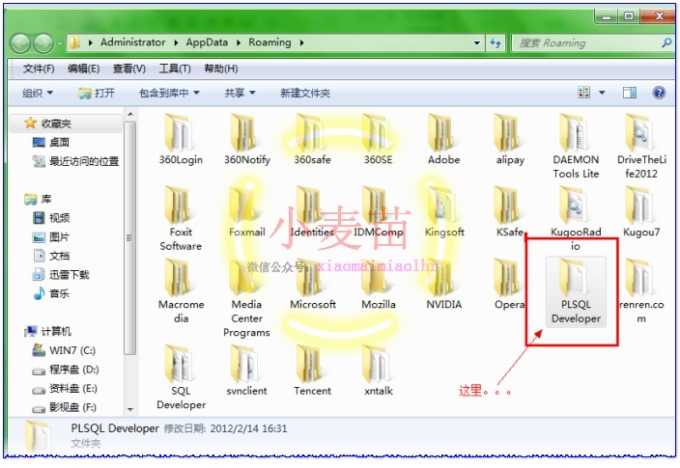Open the address bar history dropdown

[x=477, y=43]
